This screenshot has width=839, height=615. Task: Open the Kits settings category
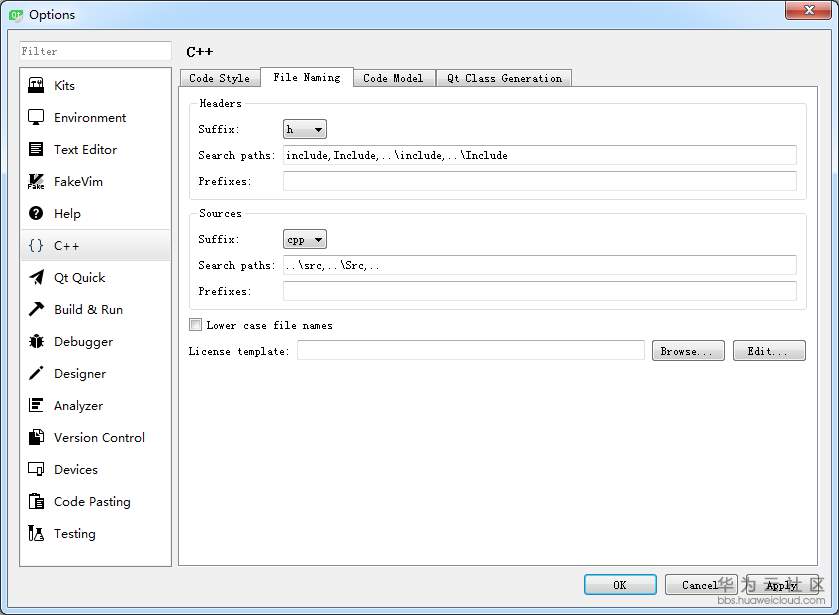[x=95, y=86]
